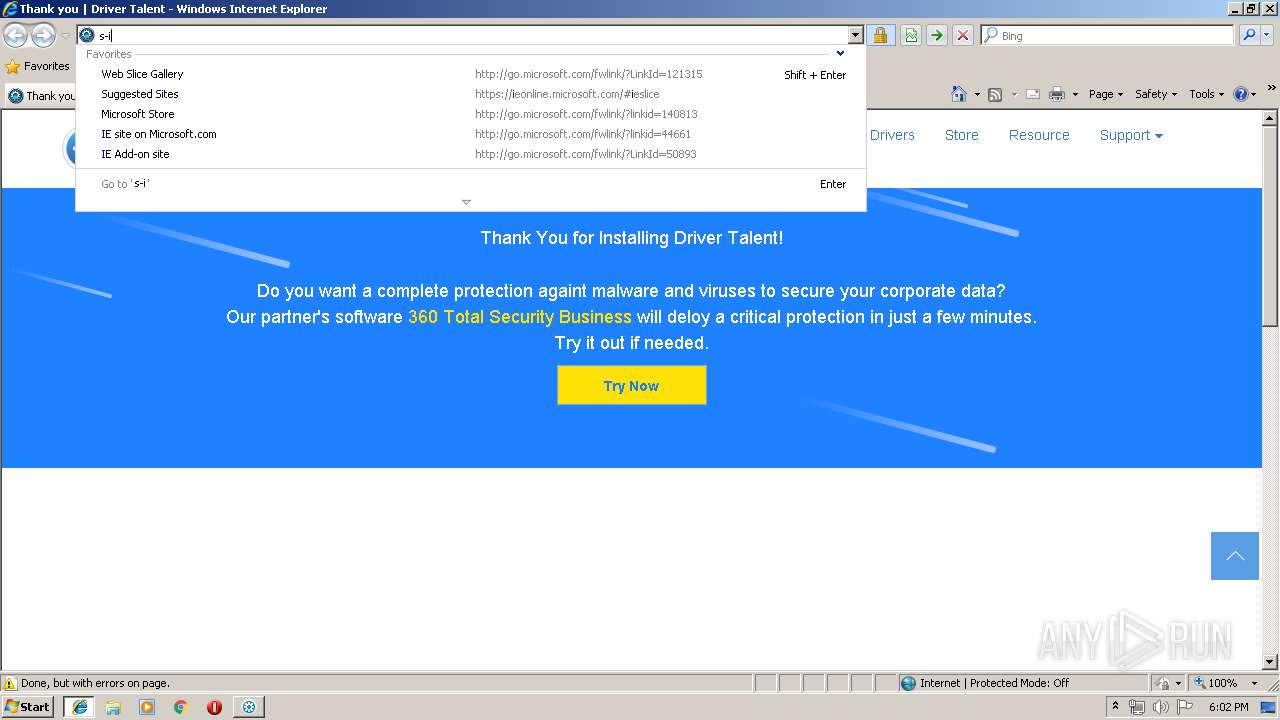Open Favorites star button
1280x720 pixels.
(37, 66)
